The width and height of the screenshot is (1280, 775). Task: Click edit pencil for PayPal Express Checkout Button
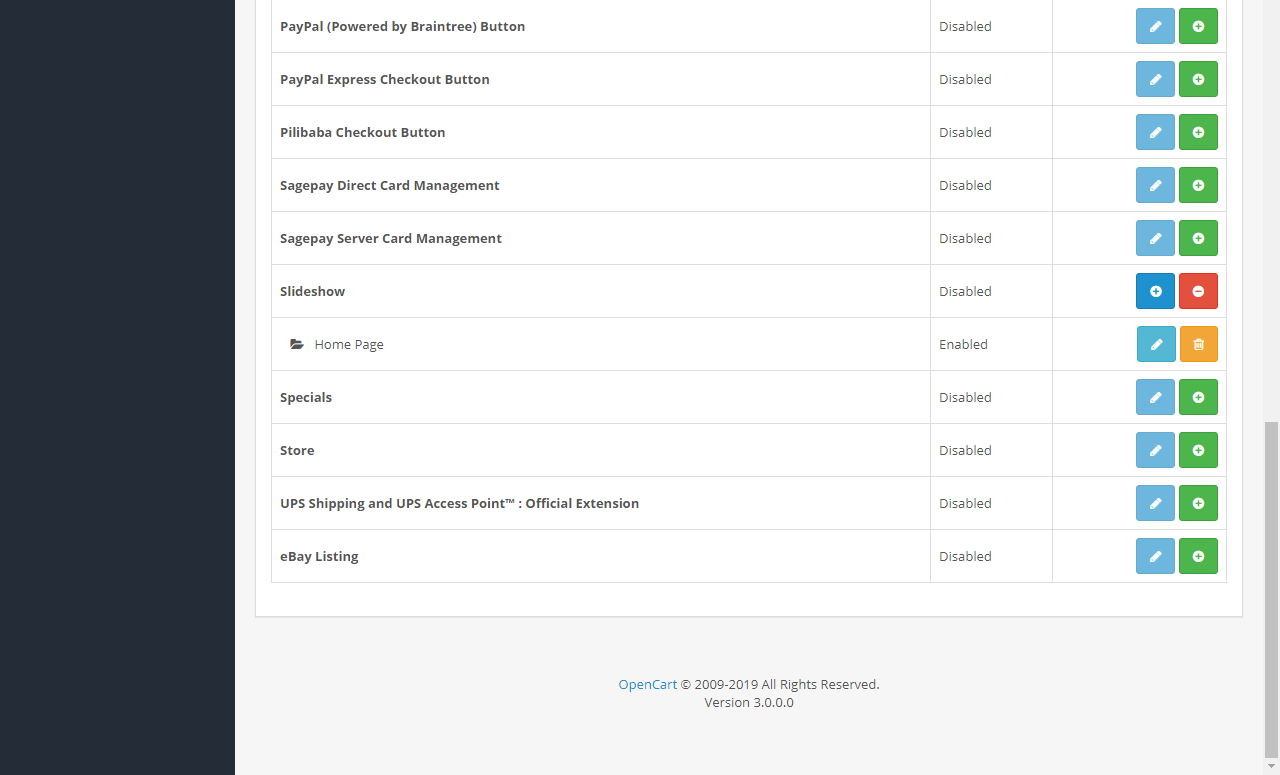click(x=1155, y=79)
